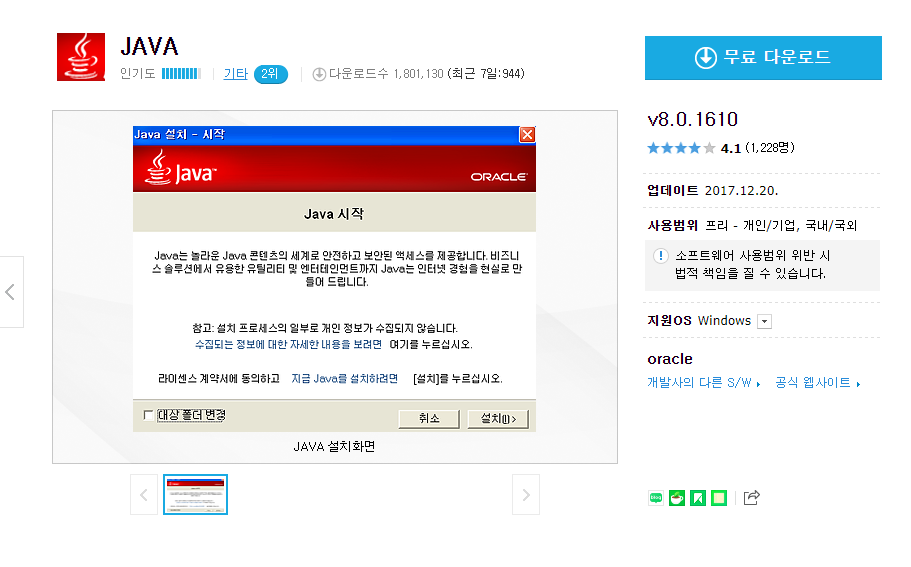The image size is (911, 567).
Task: Close the Java installer preview with red X
Action: coord(527,135)
